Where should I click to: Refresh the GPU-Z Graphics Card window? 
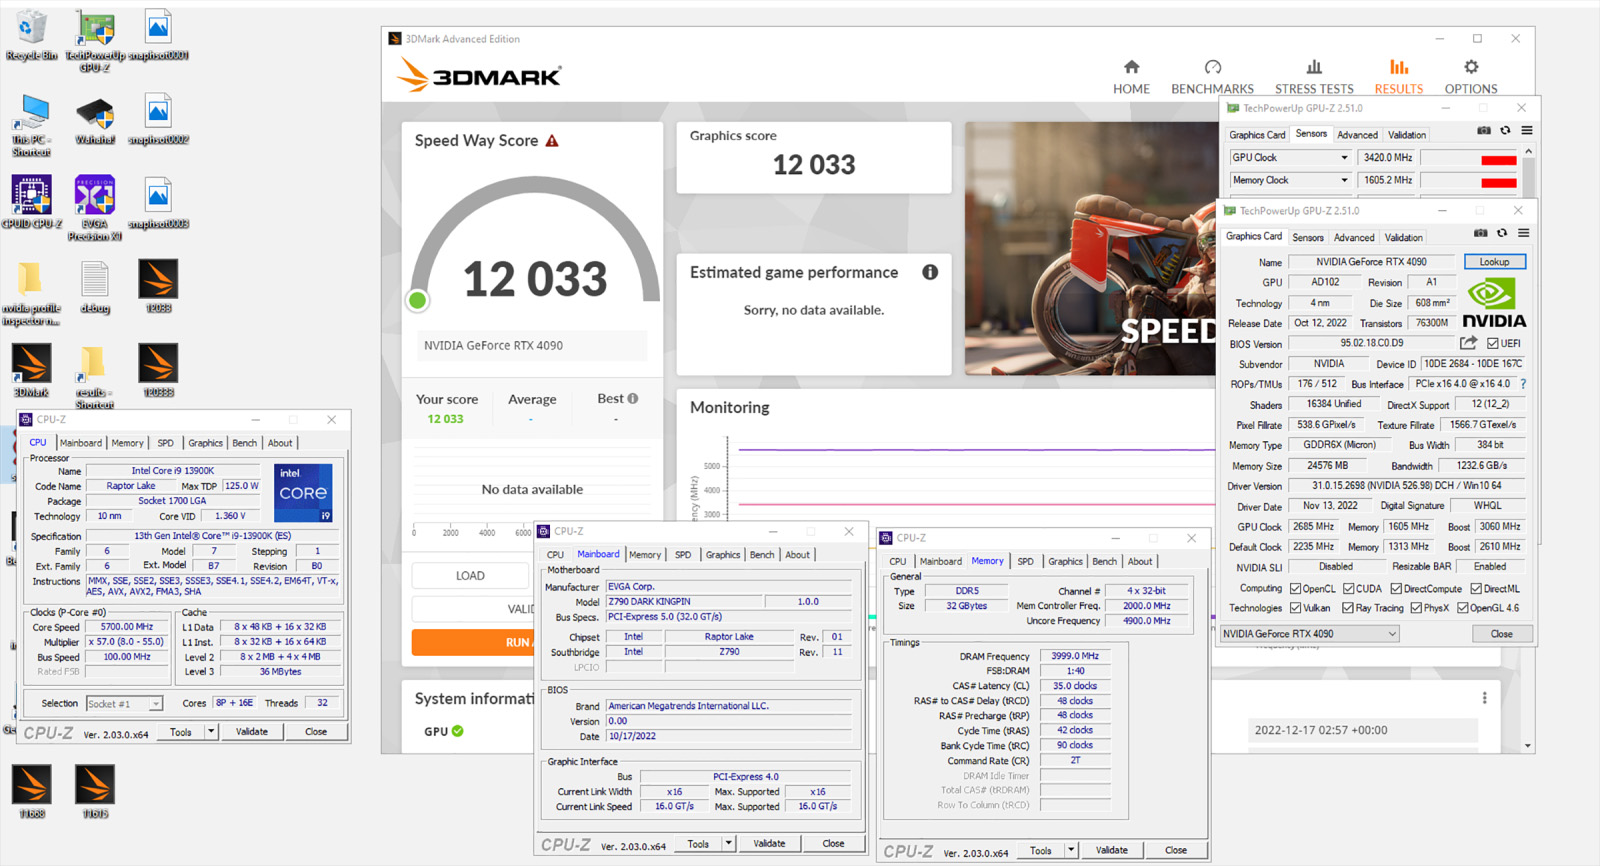[x=1502, y=233]
